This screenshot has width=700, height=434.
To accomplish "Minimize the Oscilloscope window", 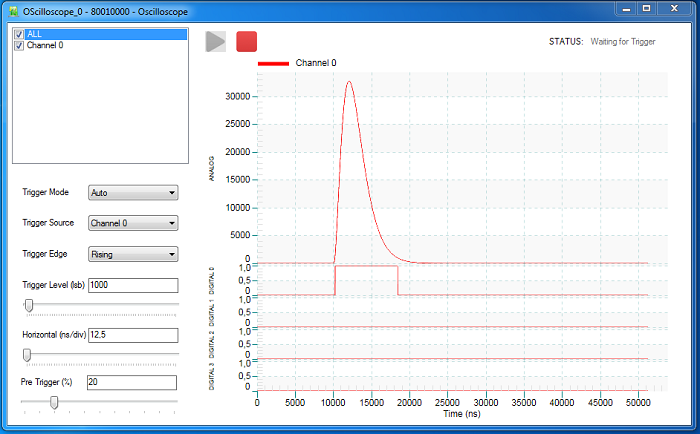I will click(626, 8).
